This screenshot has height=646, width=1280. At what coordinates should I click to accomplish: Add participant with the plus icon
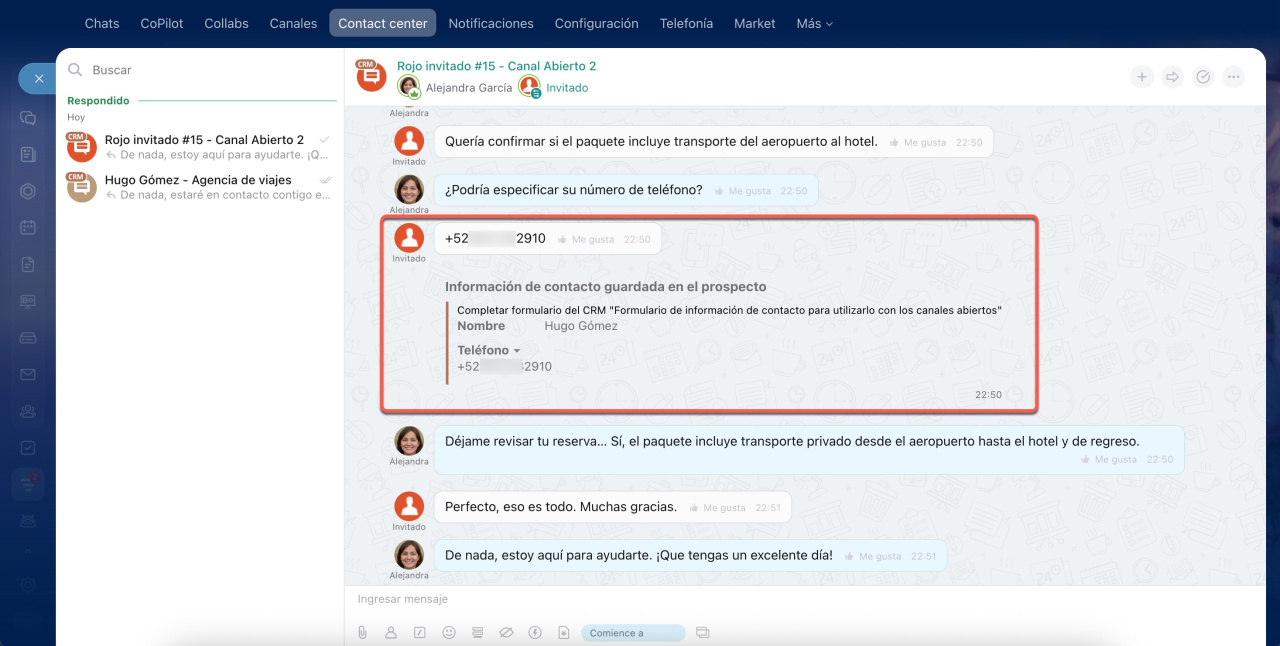click(1142, 77)
